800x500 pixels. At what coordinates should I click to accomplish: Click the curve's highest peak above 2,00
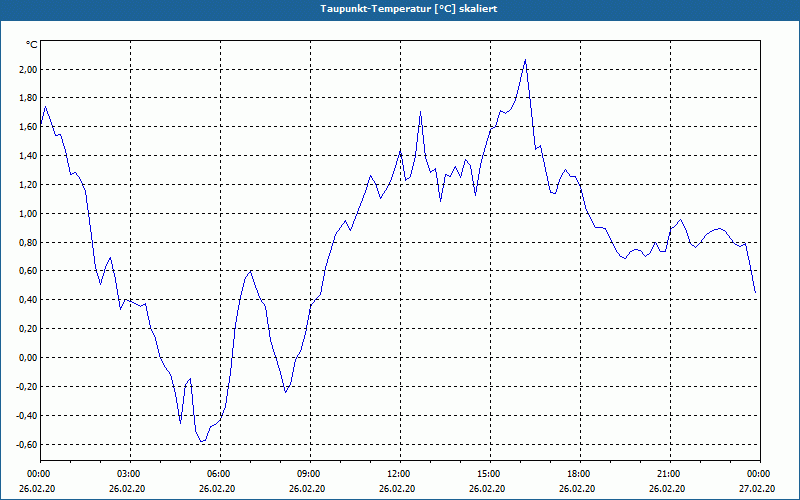click(x=525, y=60)
